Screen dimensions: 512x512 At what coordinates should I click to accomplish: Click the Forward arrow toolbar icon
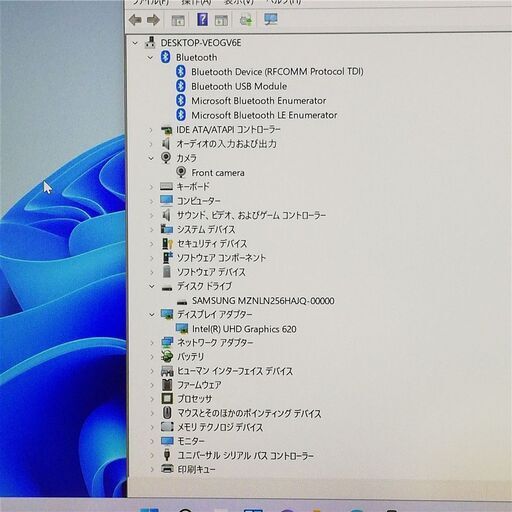pos(153,20)
